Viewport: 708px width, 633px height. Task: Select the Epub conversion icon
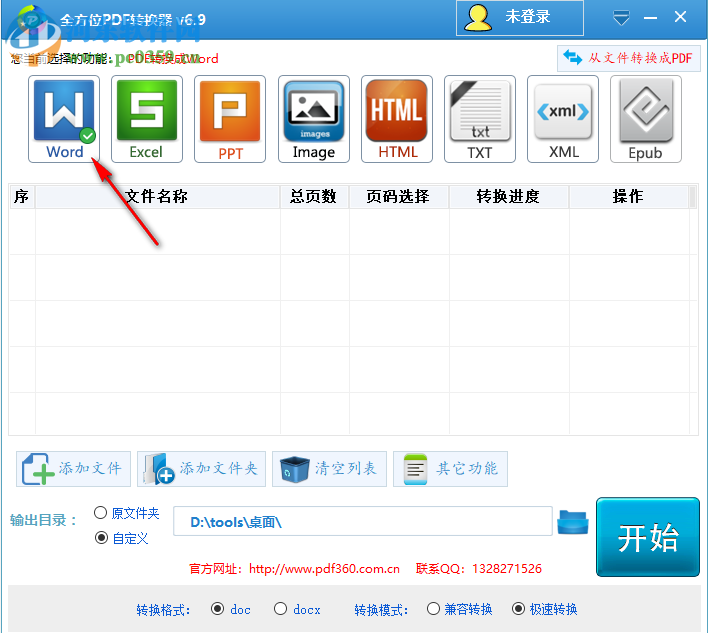click(x=646, y=119)
